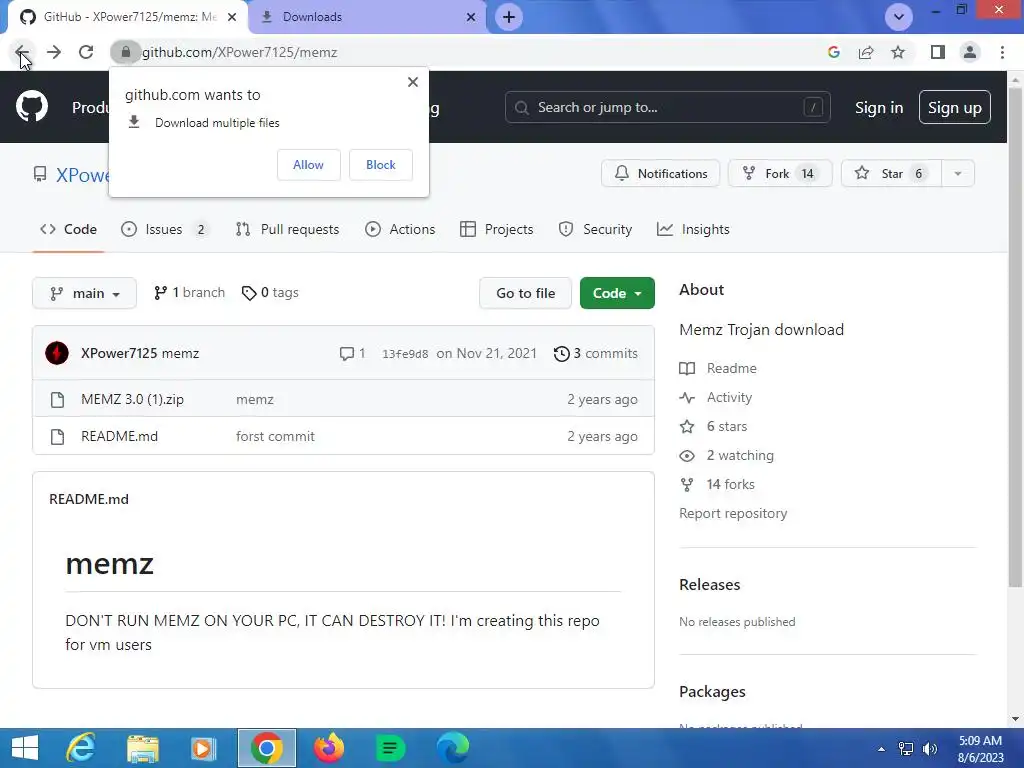Open Microsoft Edge from taskbar

point(453,748)
